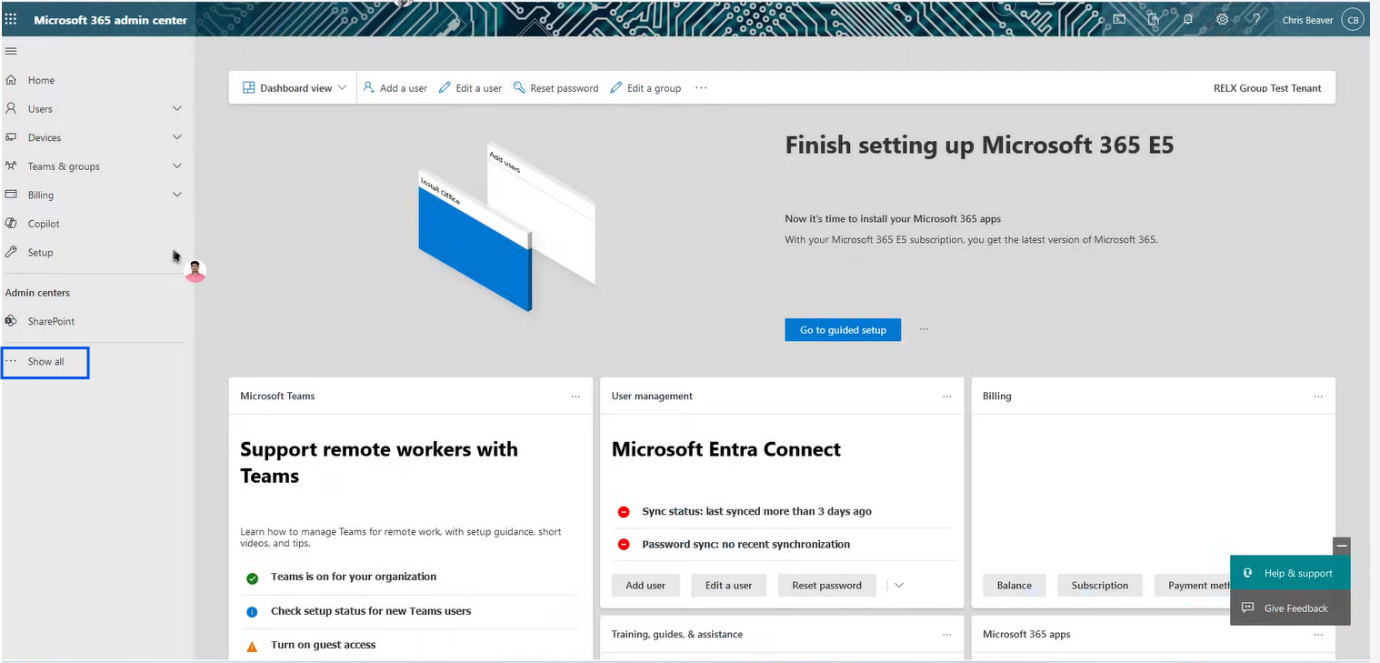Click the pencil icon for Edit a user
Screen dimensions: 1380x663
445,88
